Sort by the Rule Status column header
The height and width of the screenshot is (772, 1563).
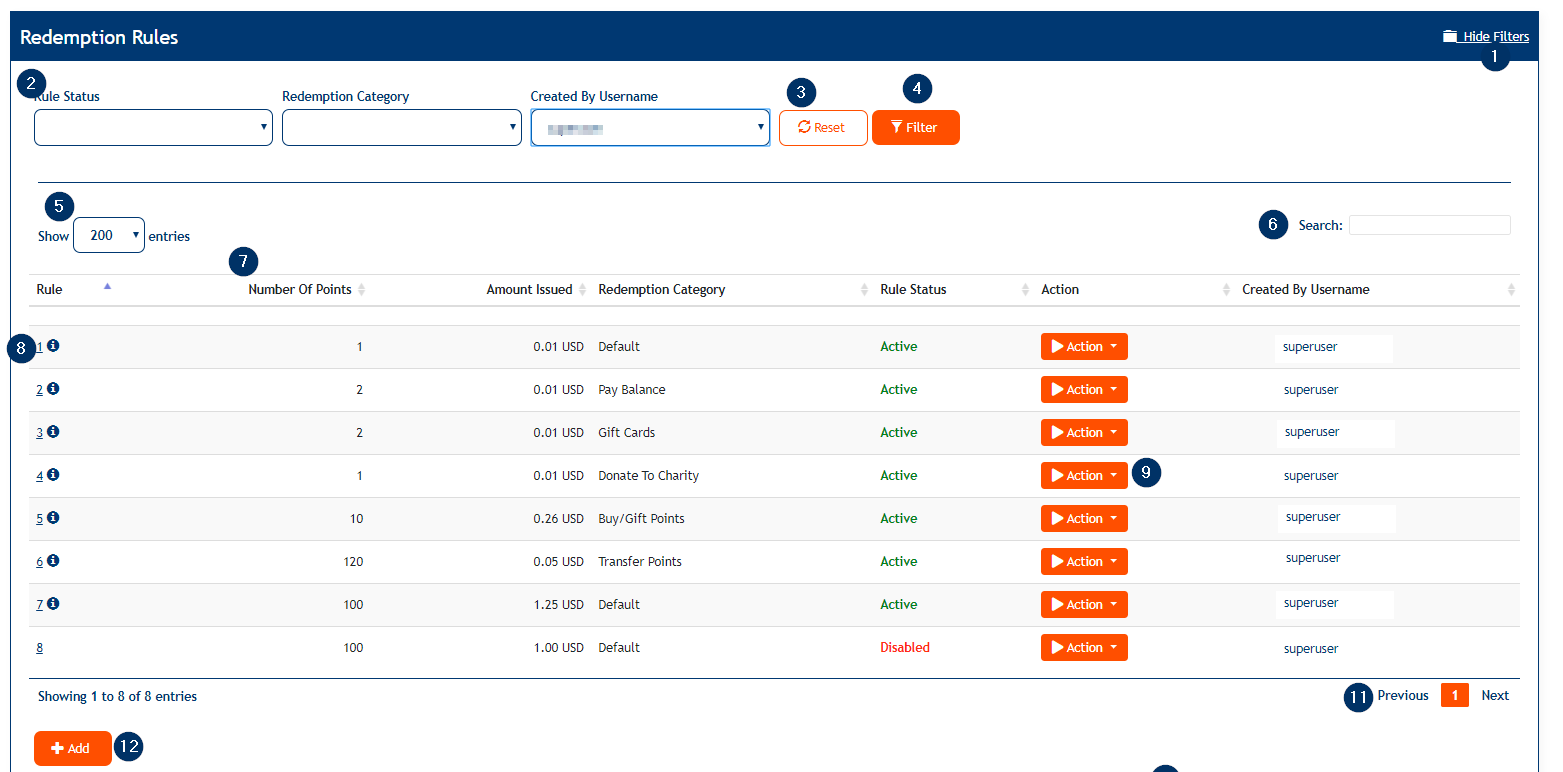point(913,290)
